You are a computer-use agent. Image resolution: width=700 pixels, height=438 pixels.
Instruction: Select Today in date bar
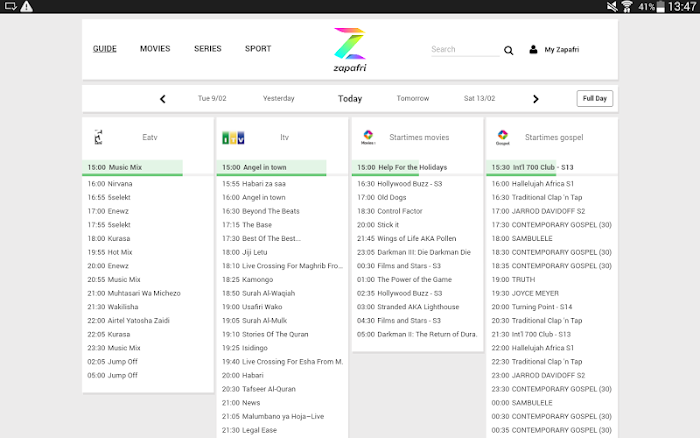click(x=350, y=98)
